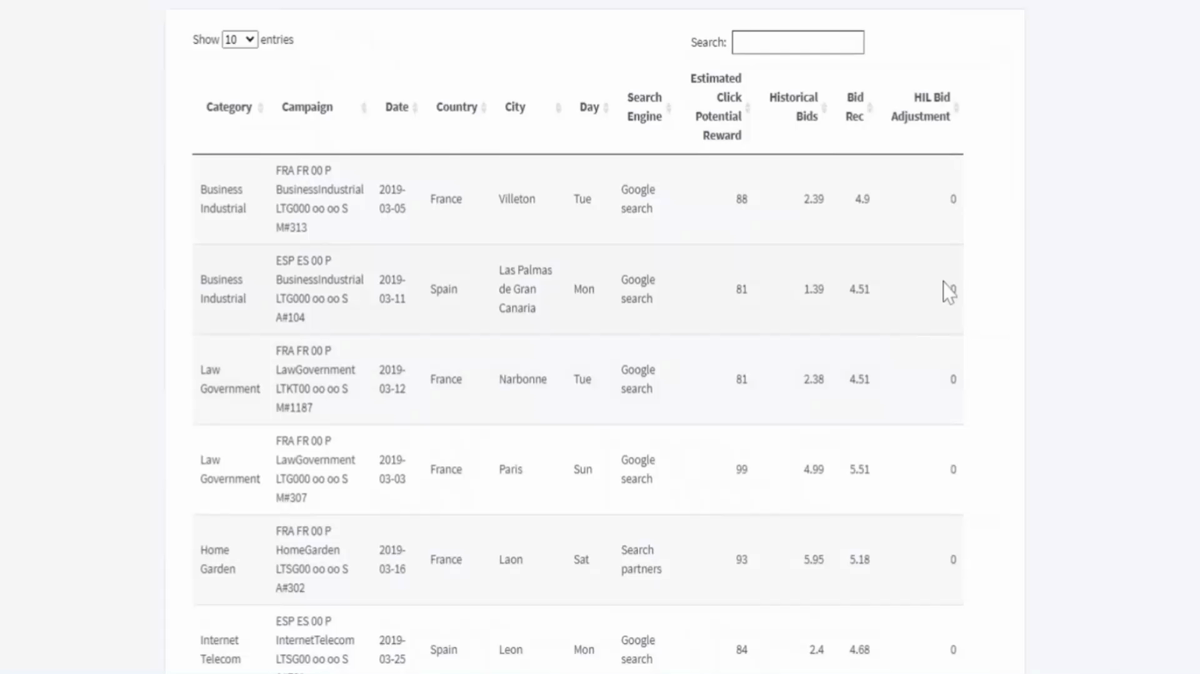Sort table by Country column header
The width and height of the screenshot is (1200, 674).
coord(456,107)
